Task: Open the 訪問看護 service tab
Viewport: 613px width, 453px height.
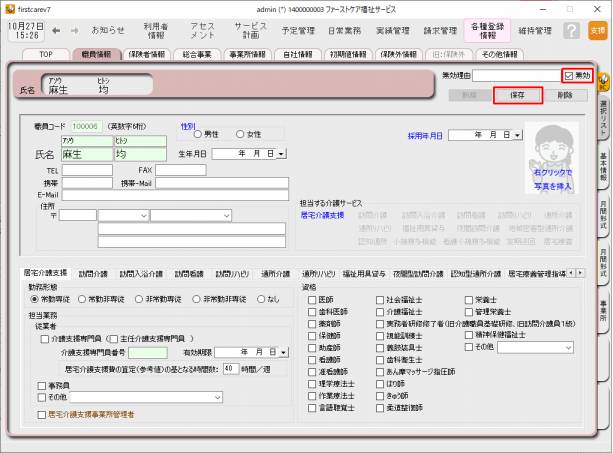Action: pos(189,272)
